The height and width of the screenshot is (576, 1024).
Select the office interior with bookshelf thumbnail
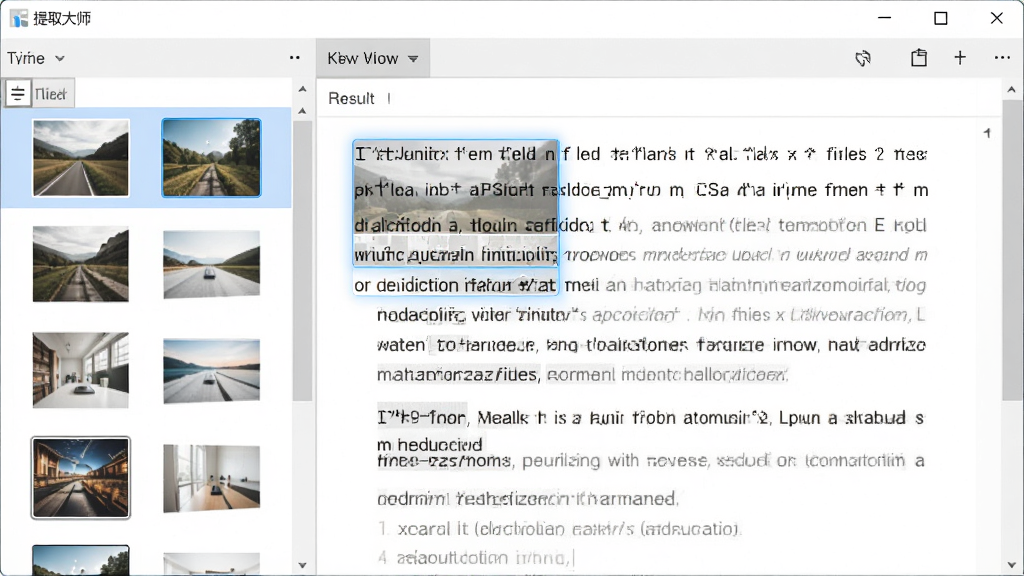81,370
